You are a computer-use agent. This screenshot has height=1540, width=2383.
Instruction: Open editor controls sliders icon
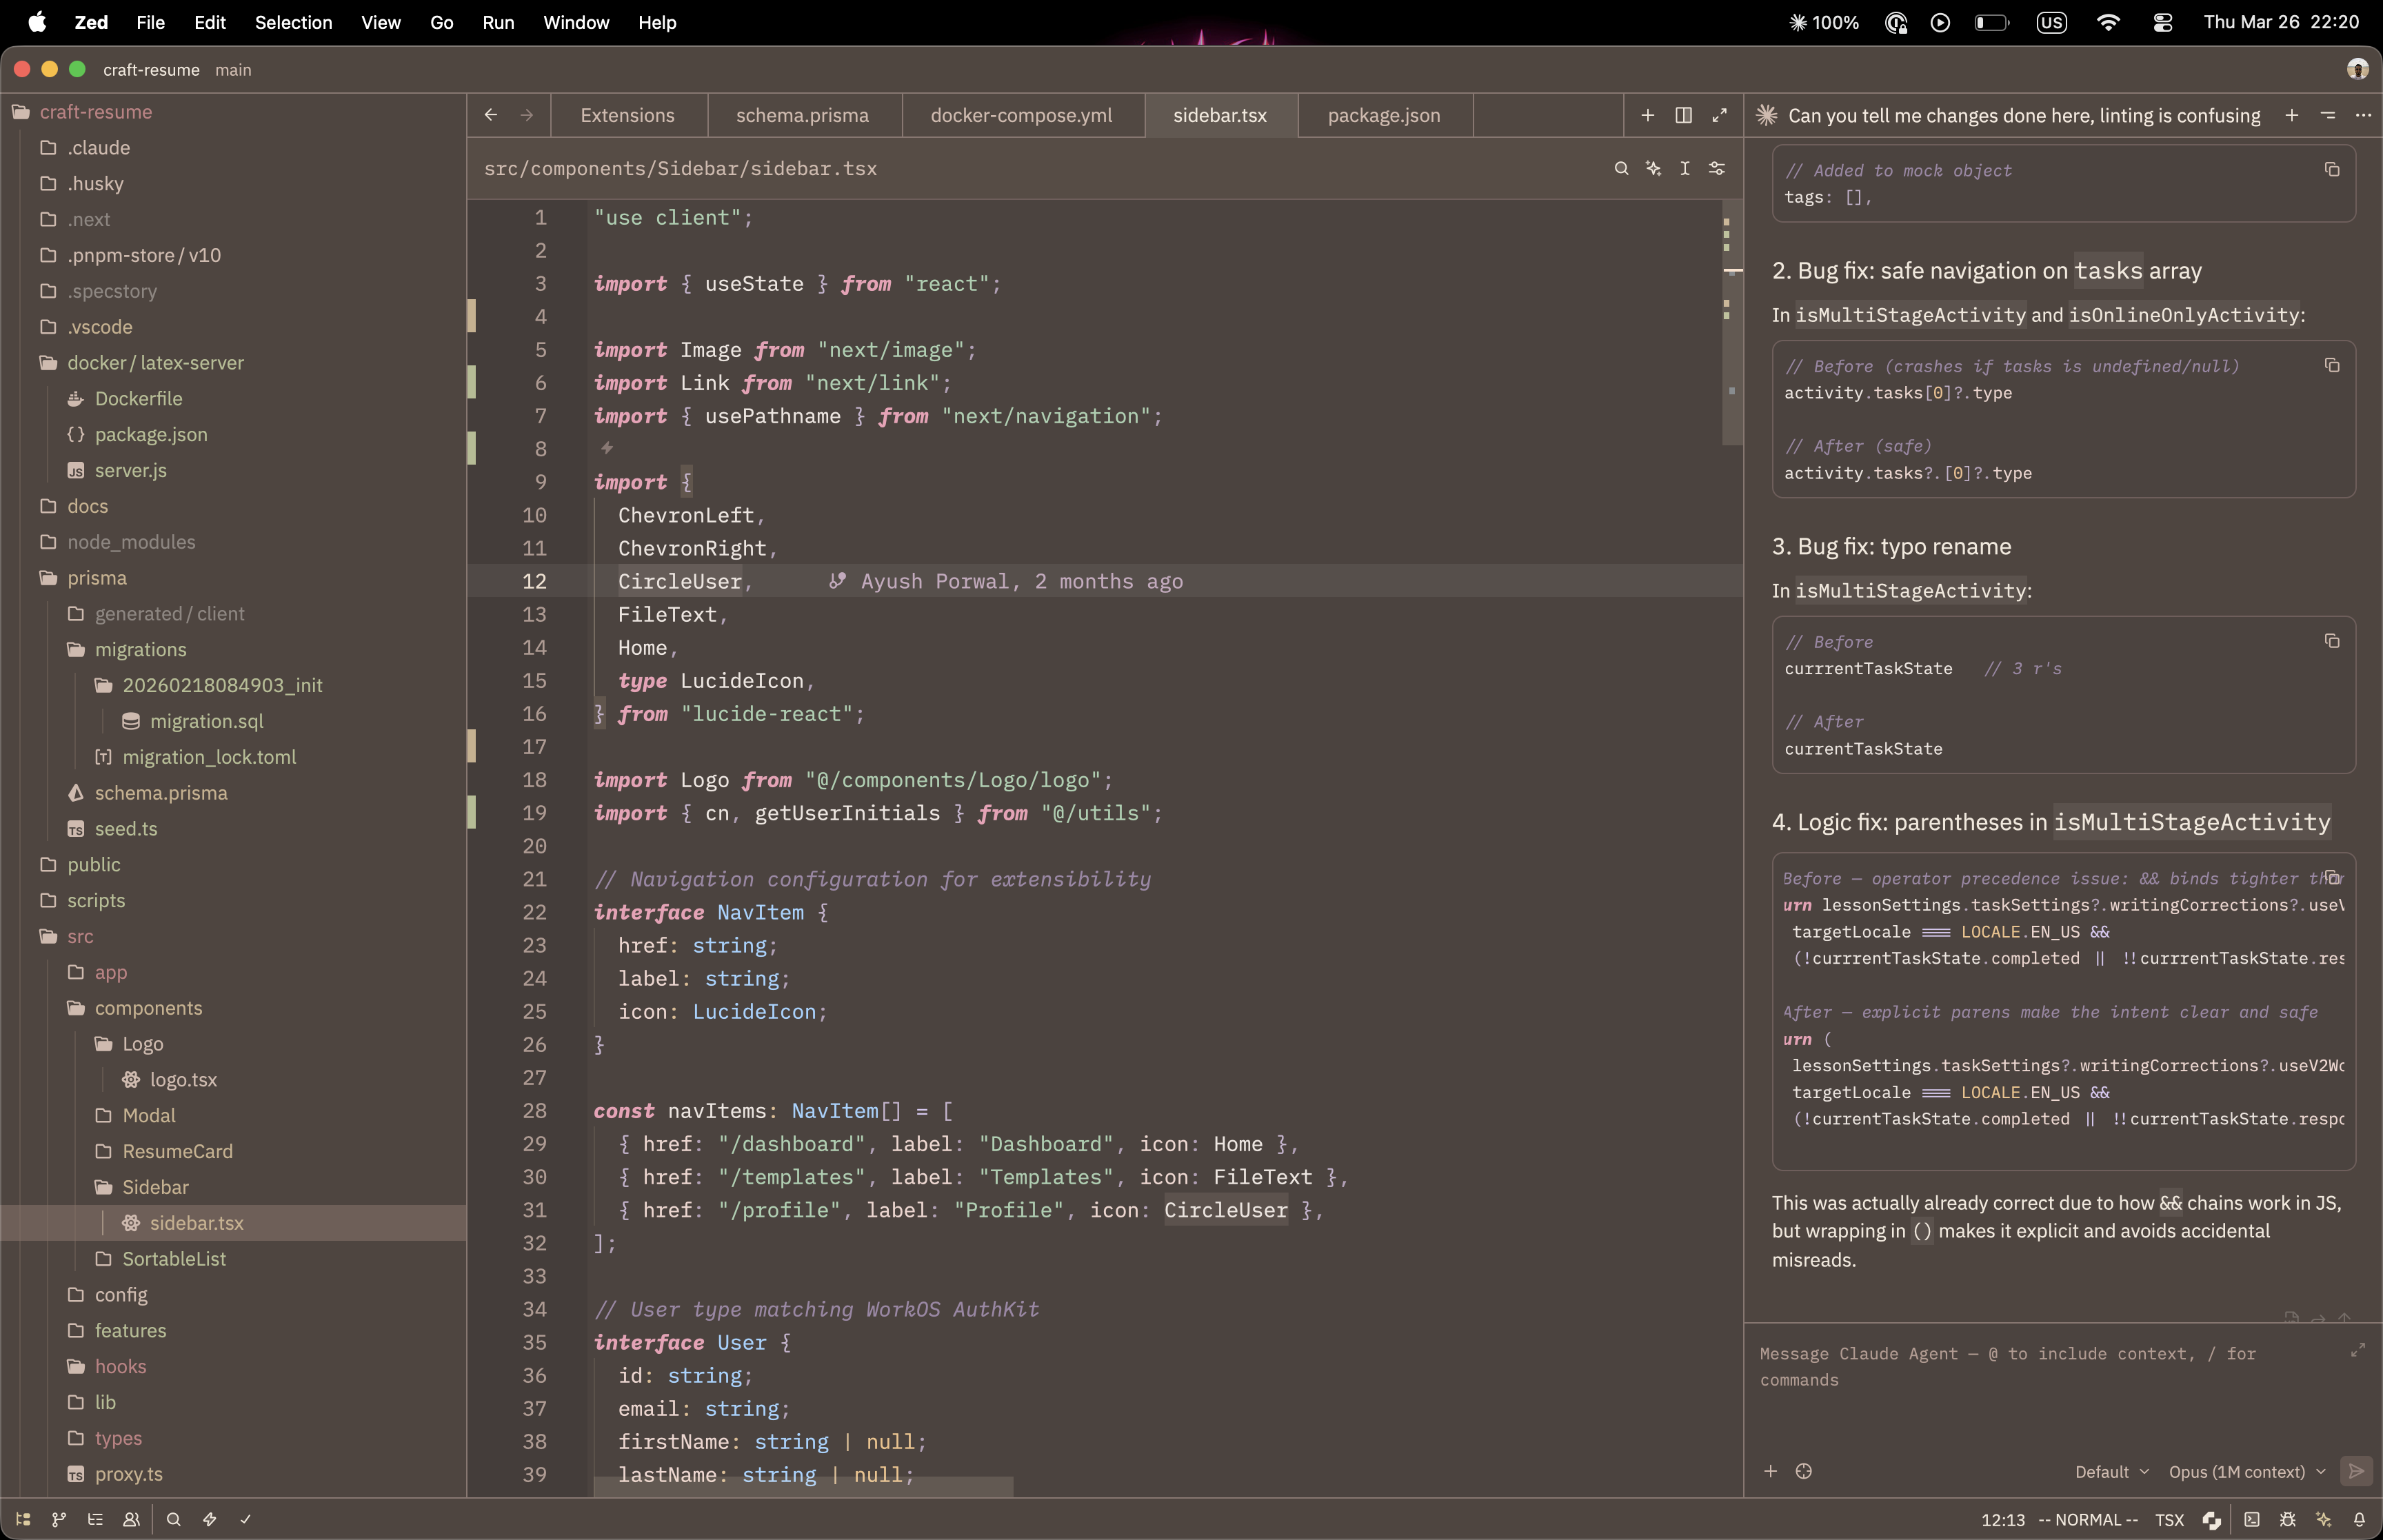point(1717,168)
